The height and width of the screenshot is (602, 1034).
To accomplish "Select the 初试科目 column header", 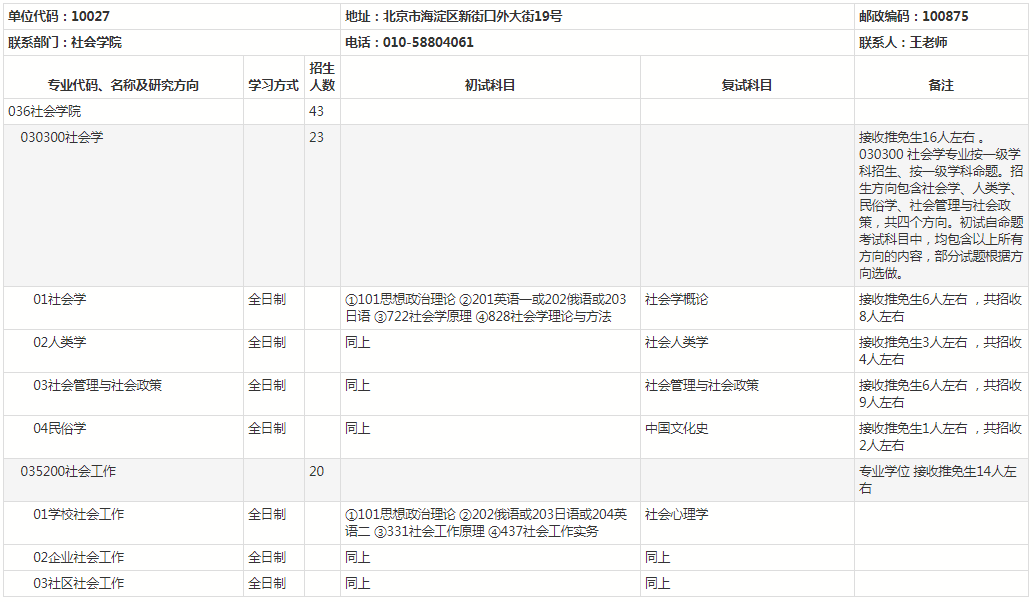I will 490,85.
